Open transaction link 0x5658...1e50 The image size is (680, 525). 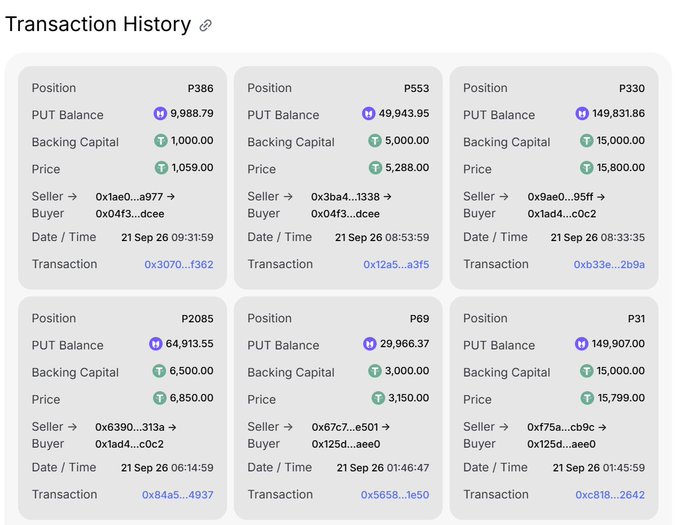(395, 495)
